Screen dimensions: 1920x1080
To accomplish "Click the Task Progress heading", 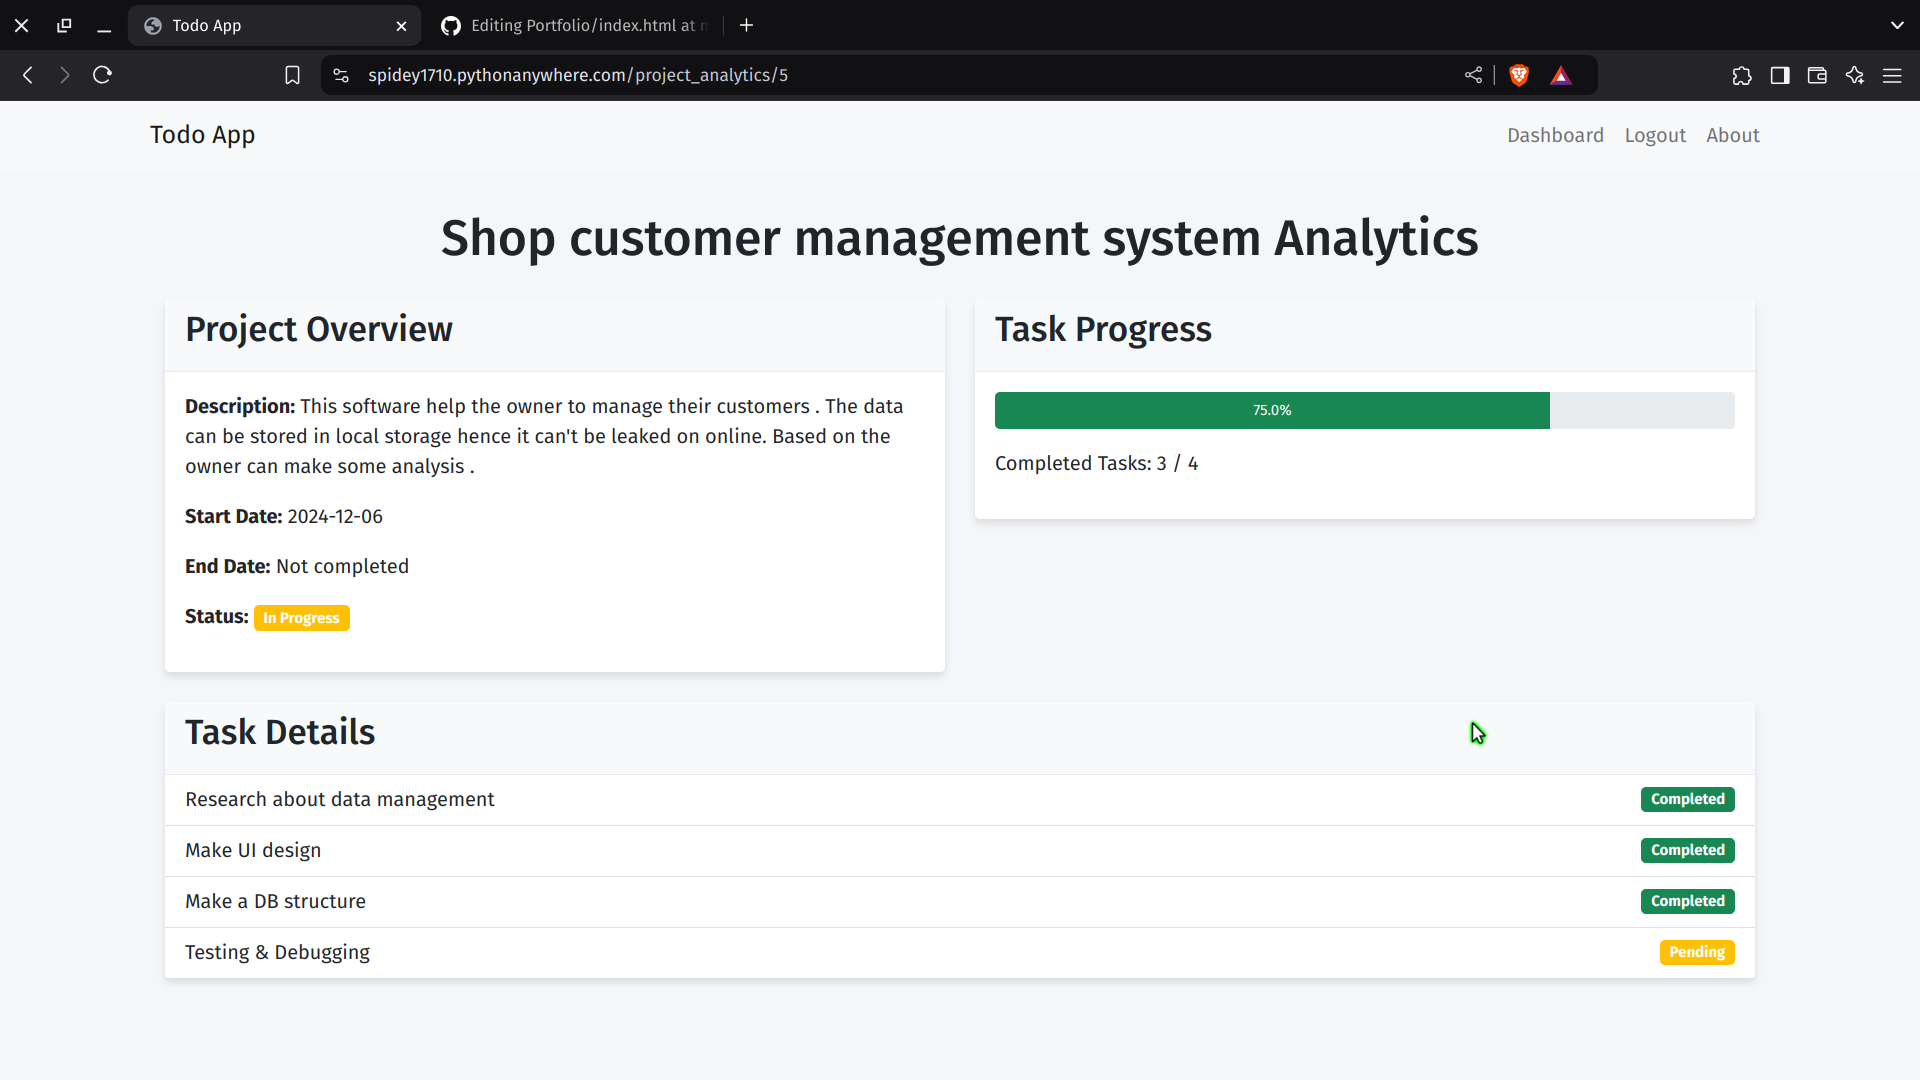I will coord(1103,329).
